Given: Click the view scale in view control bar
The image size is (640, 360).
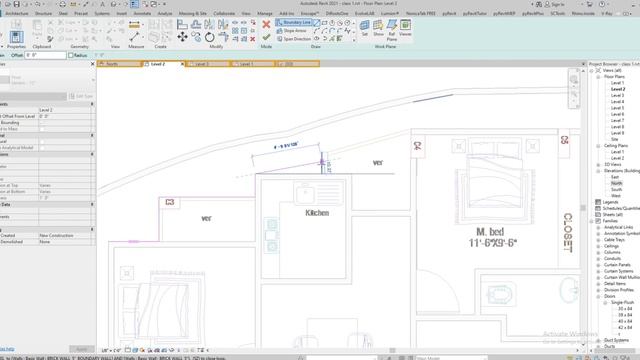Looking at the screenshot, I should 111,350.
